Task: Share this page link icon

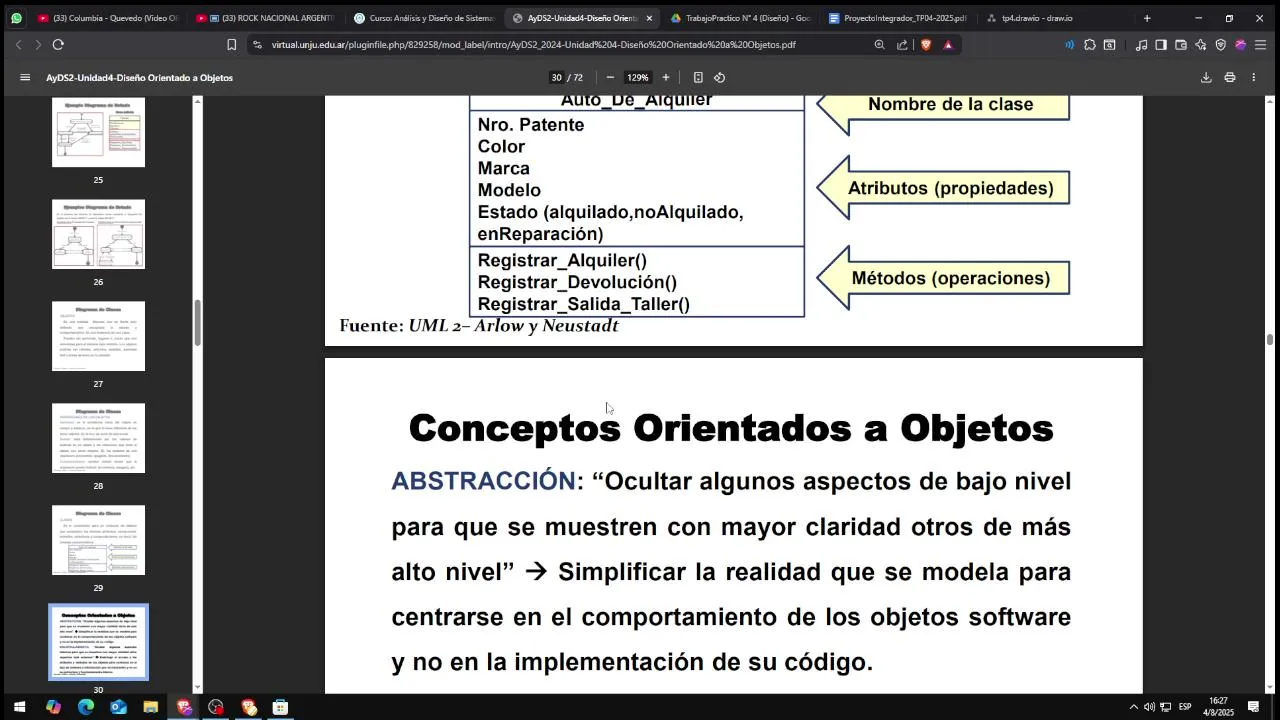Action: pyautogui.click(x=902, y=44)
